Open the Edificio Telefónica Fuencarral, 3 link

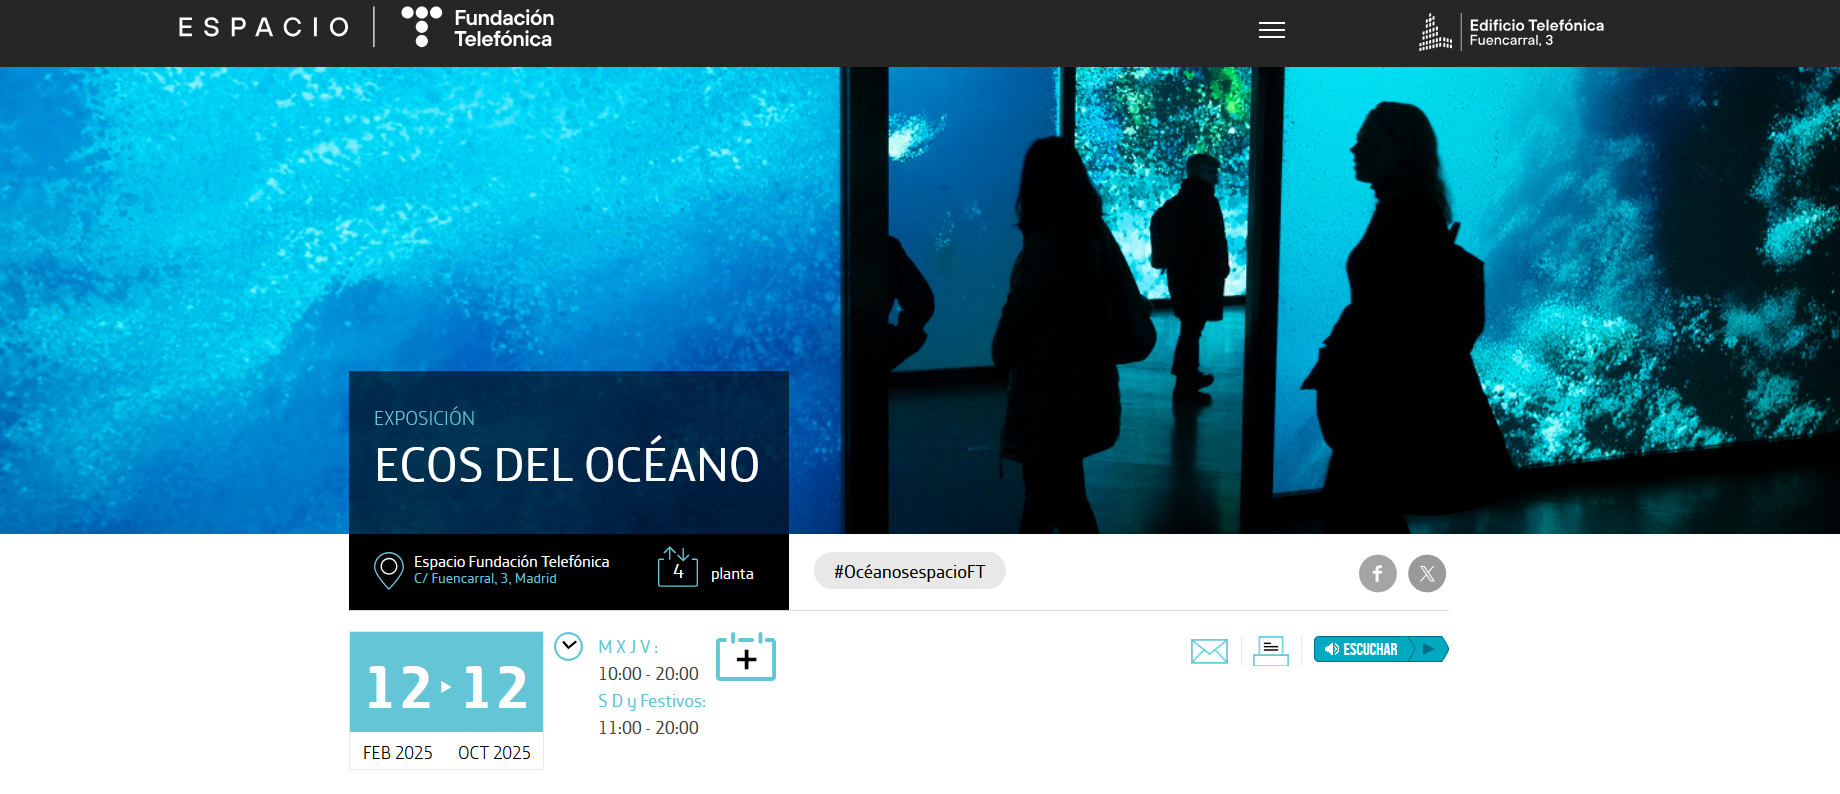pos(1536,32)
